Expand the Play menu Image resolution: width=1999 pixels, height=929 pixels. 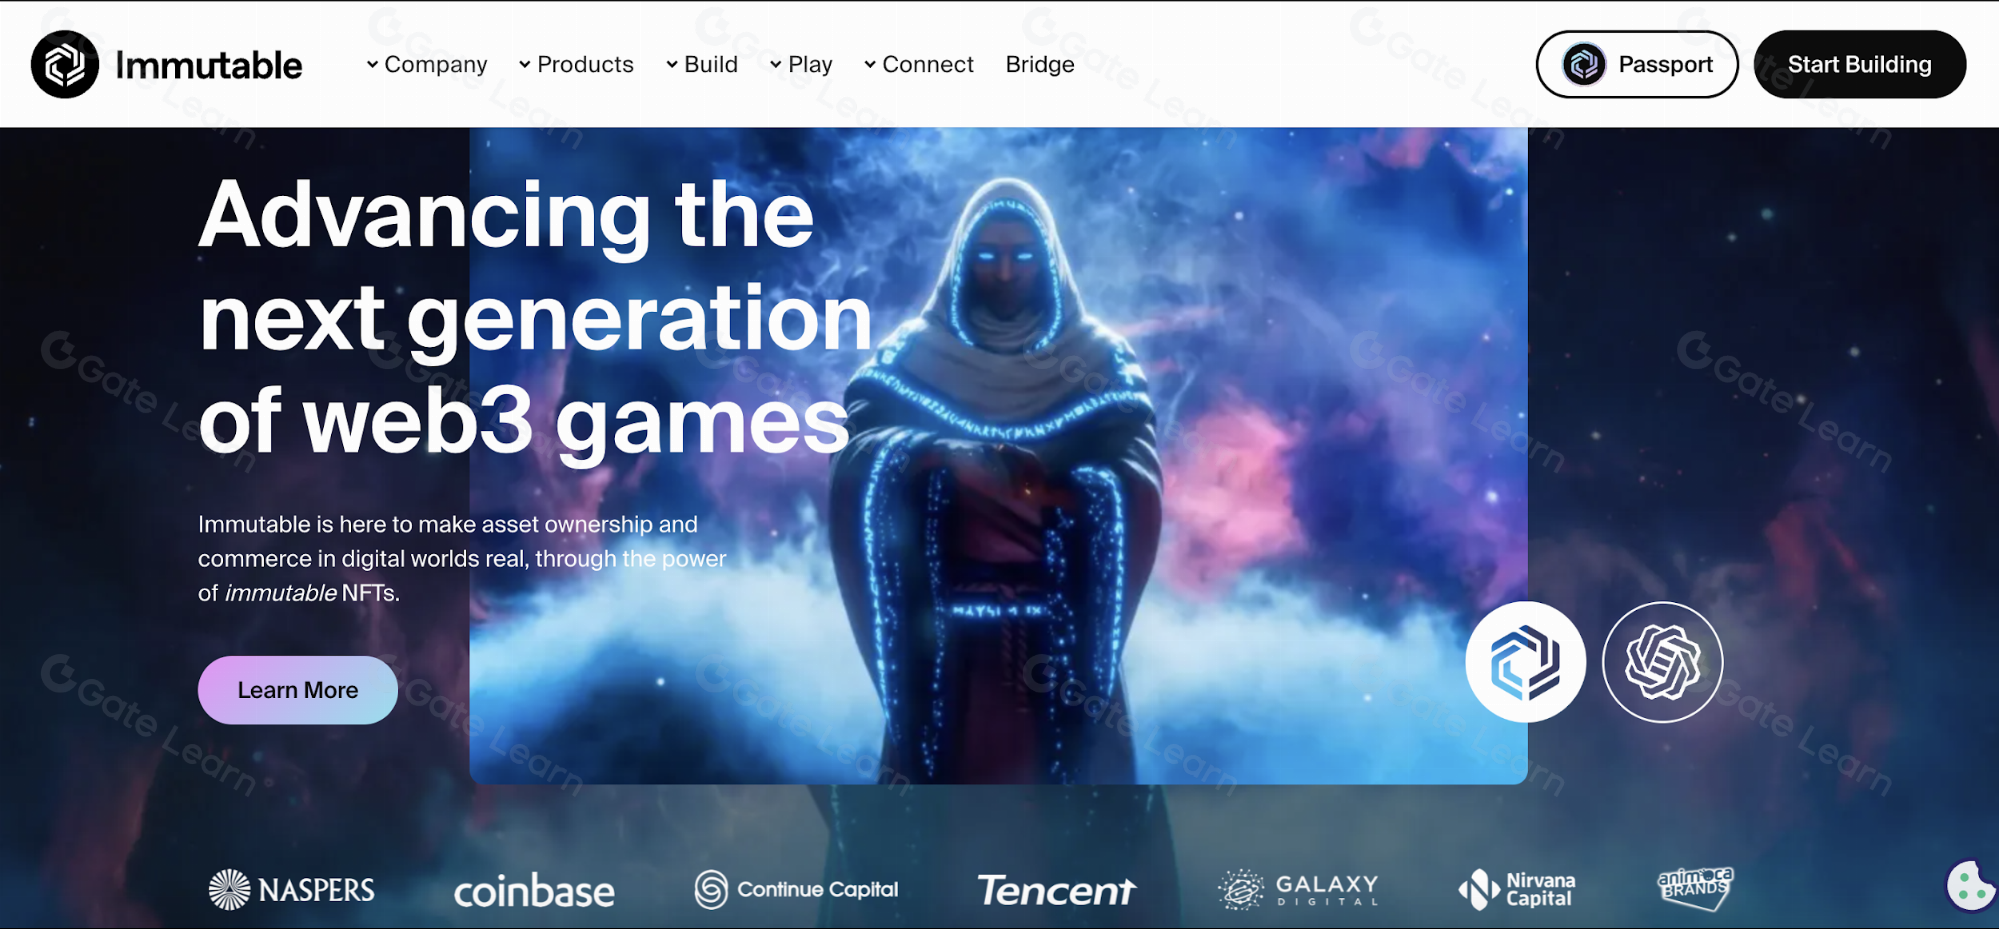click(x=801, y=64)
